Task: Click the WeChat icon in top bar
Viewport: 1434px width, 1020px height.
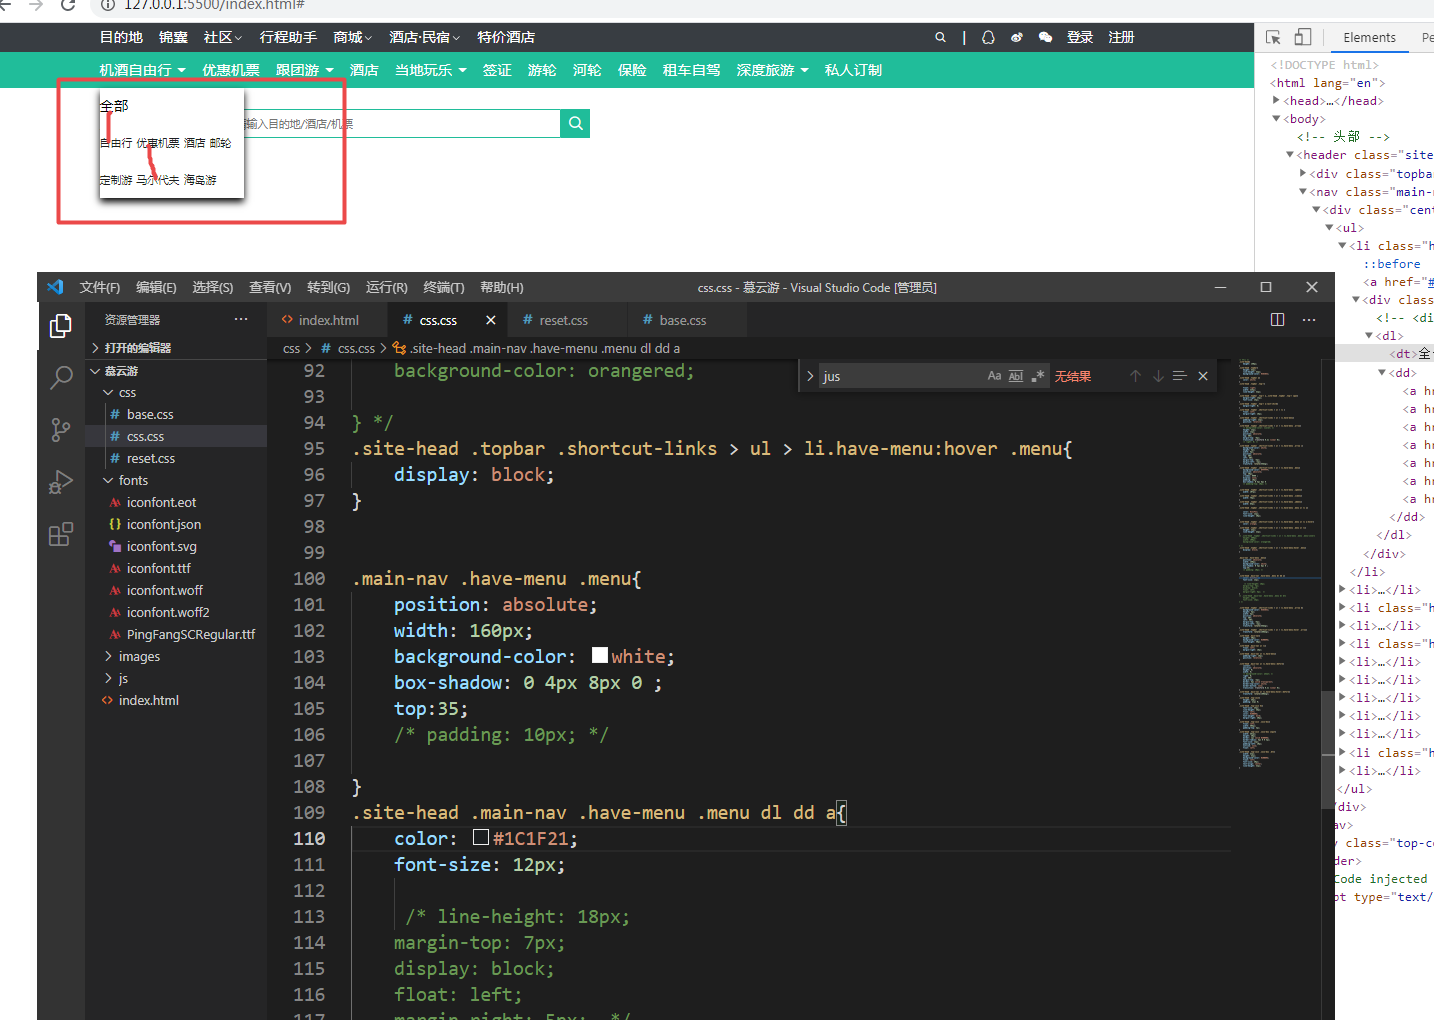Action: [x=1045, y=37]
